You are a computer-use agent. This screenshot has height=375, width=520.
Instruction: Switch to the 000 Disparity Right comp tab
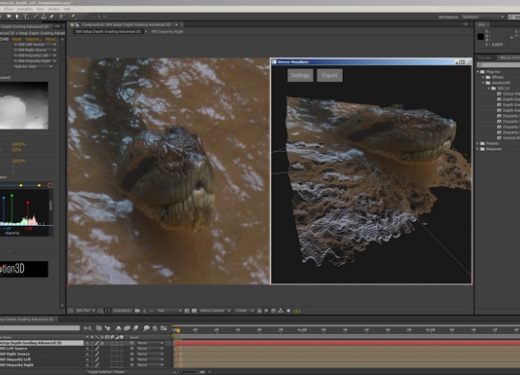coord(167,32)
